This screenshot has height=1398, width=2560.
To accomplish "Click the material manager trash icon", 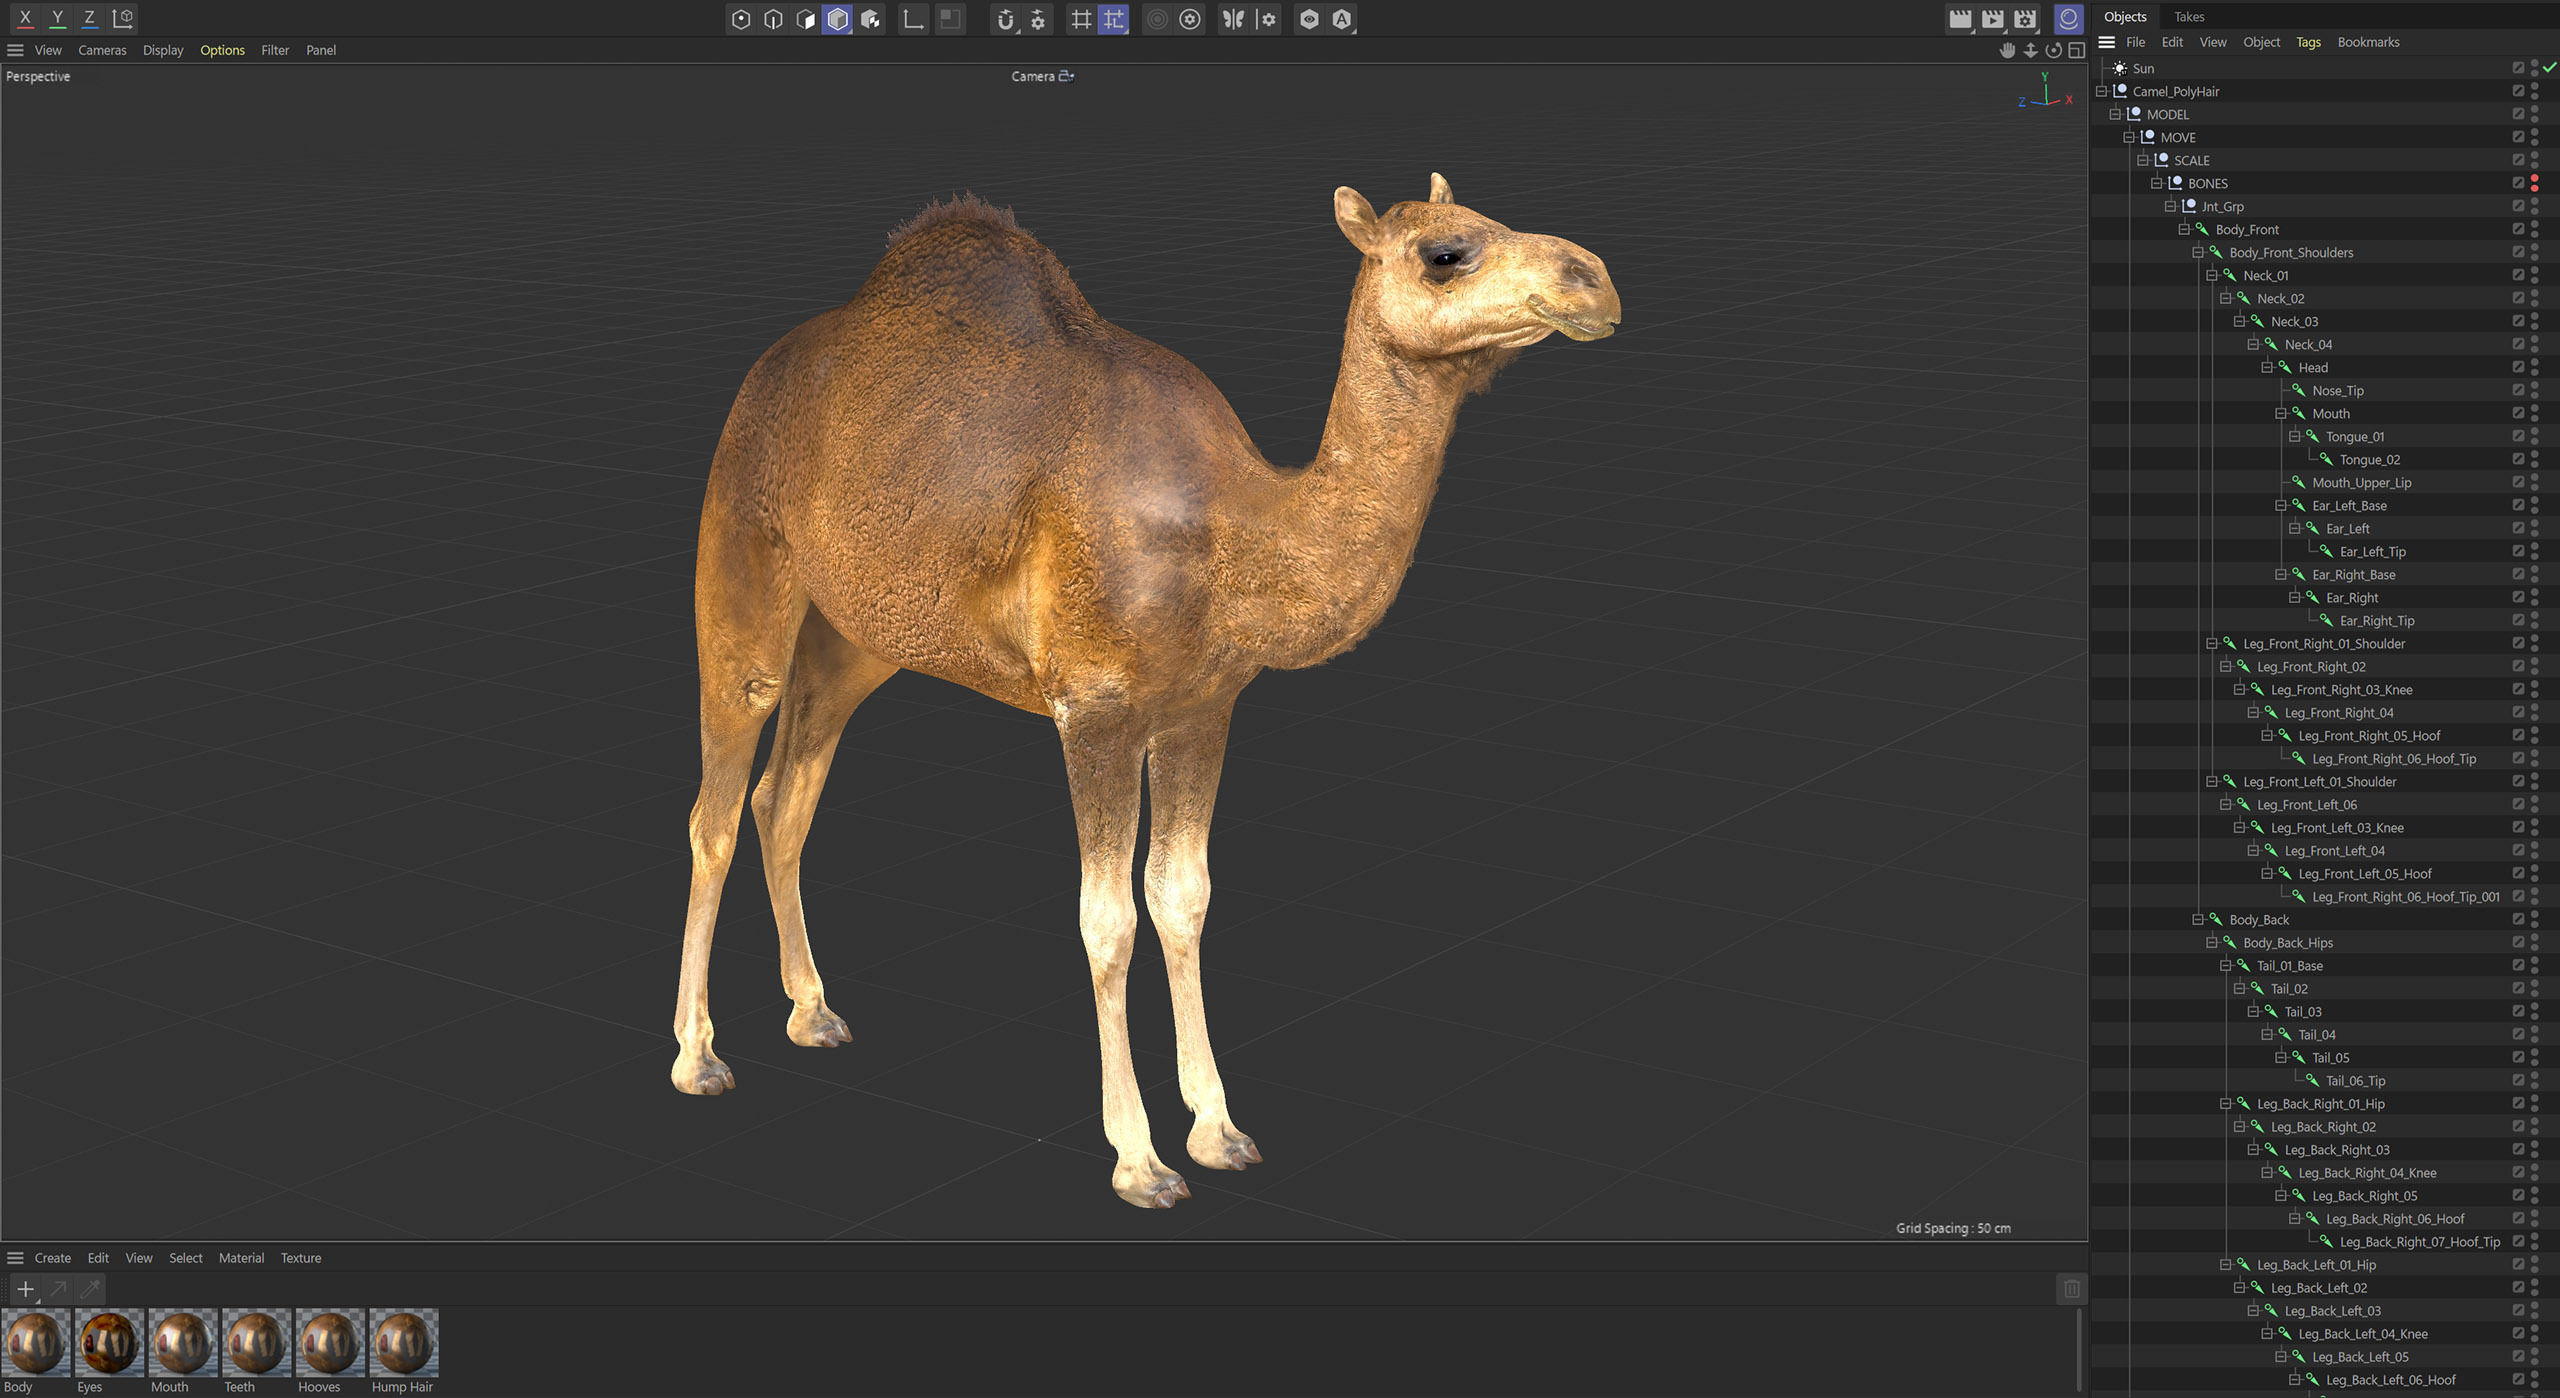I will (2072, 1290).
